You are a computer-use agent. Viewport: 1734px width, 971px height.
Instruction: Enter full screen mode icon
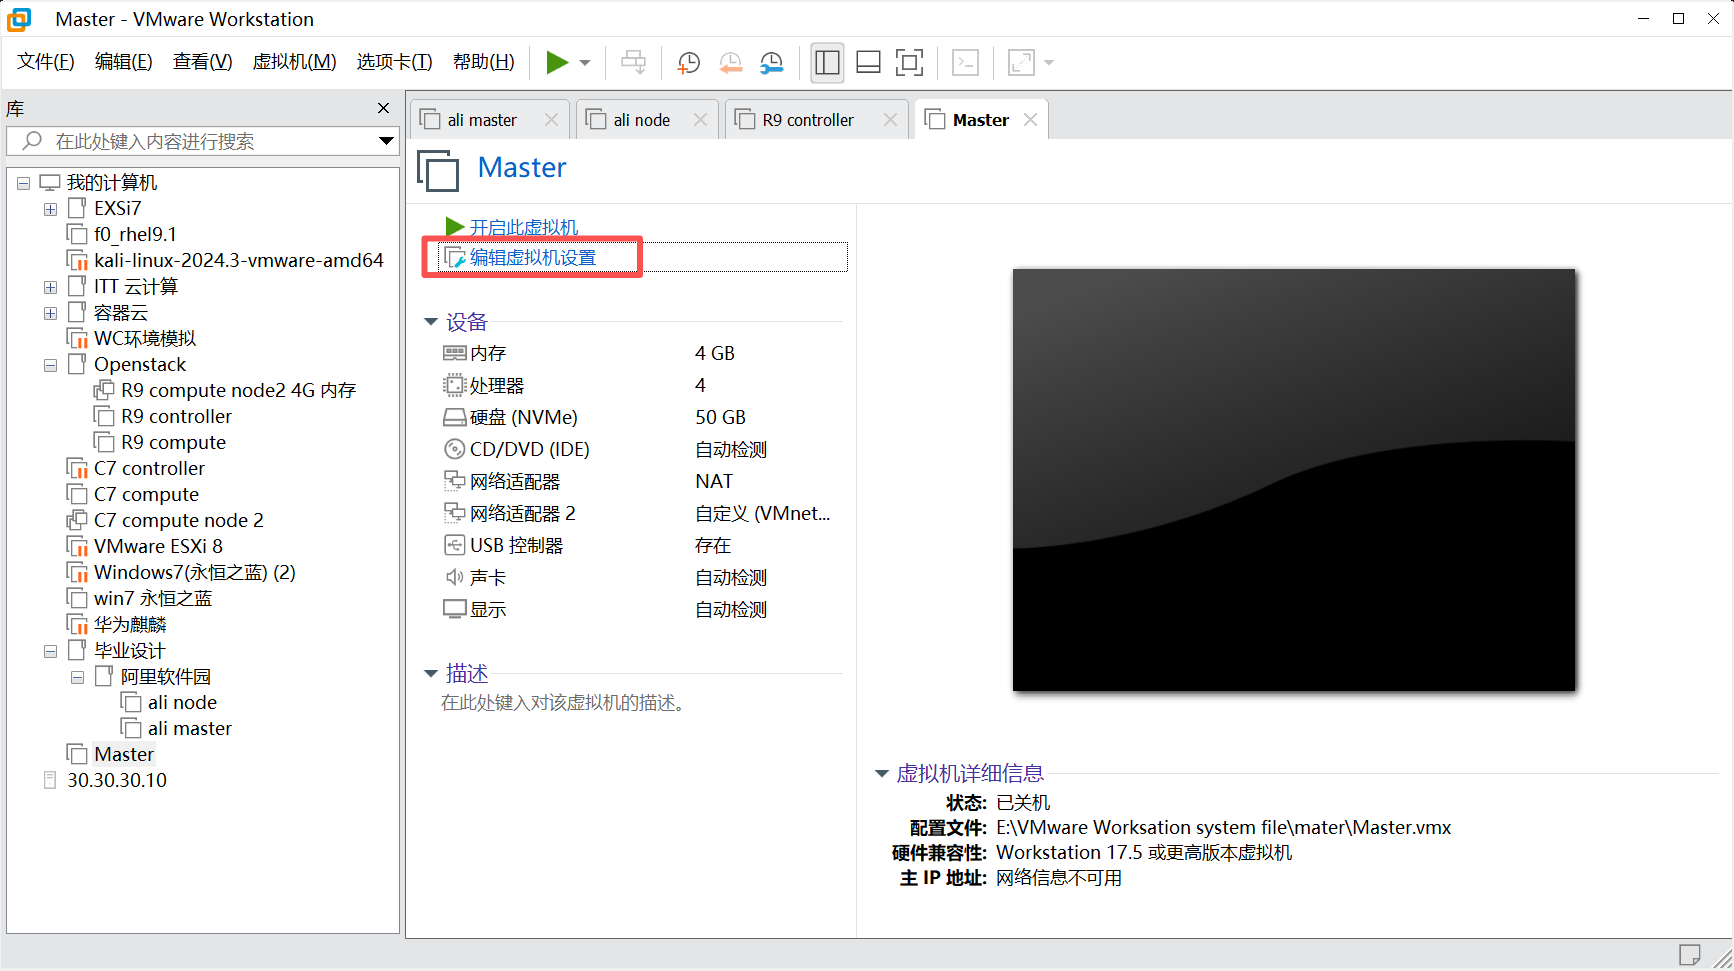(x=910, y=62)
